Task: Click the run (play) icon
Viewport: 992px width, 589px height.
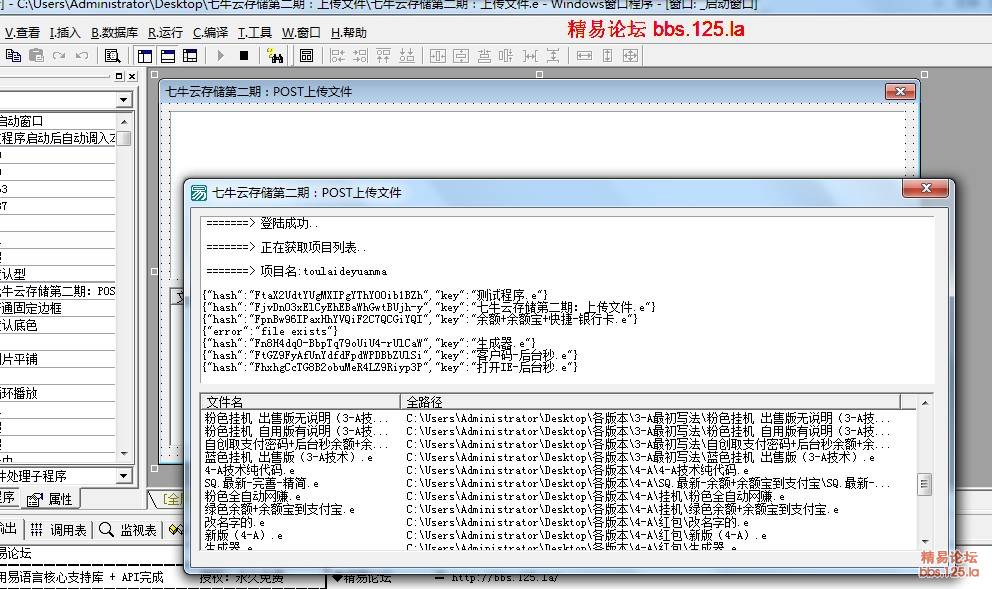Action: point(220,56)
